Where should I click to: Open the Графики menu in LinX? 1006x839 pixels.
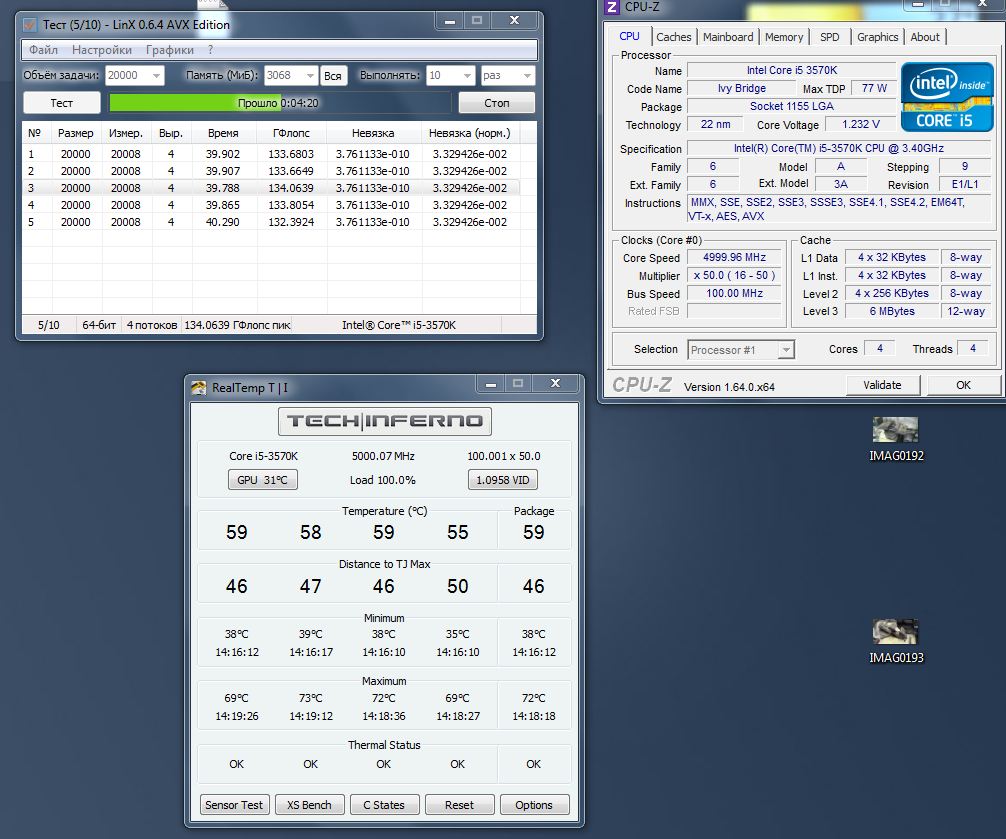pyautogui.click(x=169, y=50)
